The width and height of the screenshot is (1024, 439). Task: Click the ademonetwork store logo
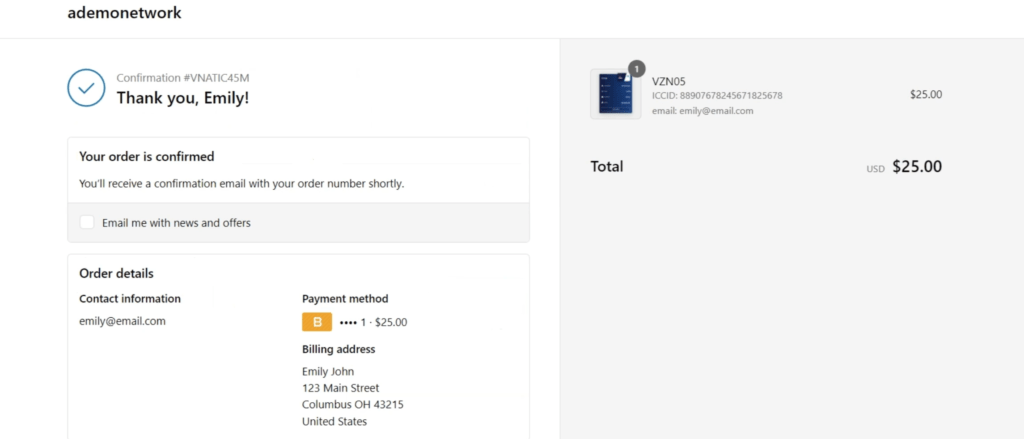[124, 12]
